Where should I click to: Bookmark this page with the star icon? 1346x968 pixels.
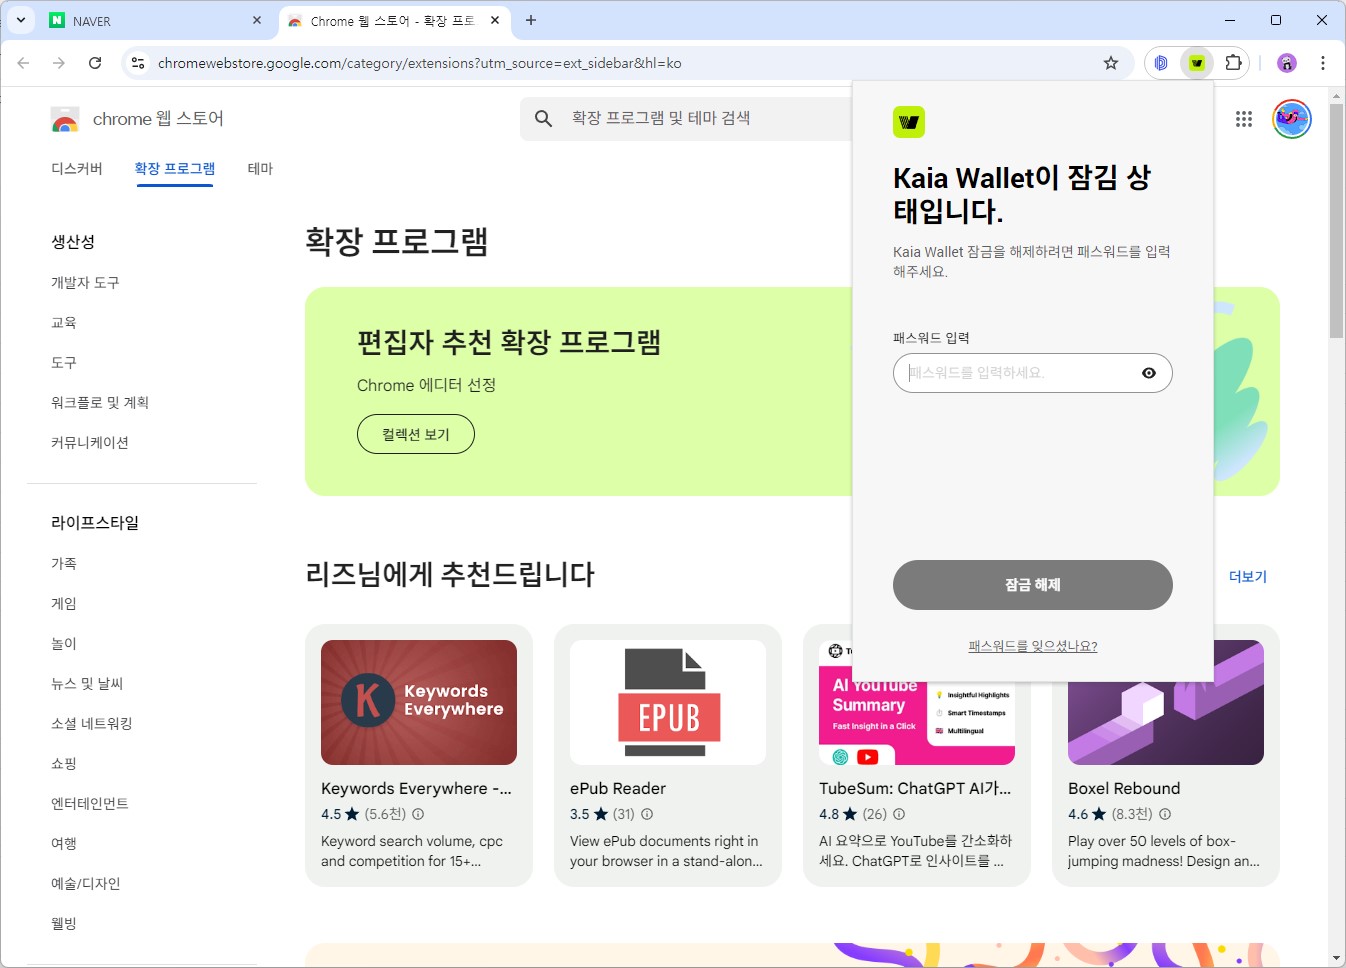pyautogui.click(x=1110, y=63)
